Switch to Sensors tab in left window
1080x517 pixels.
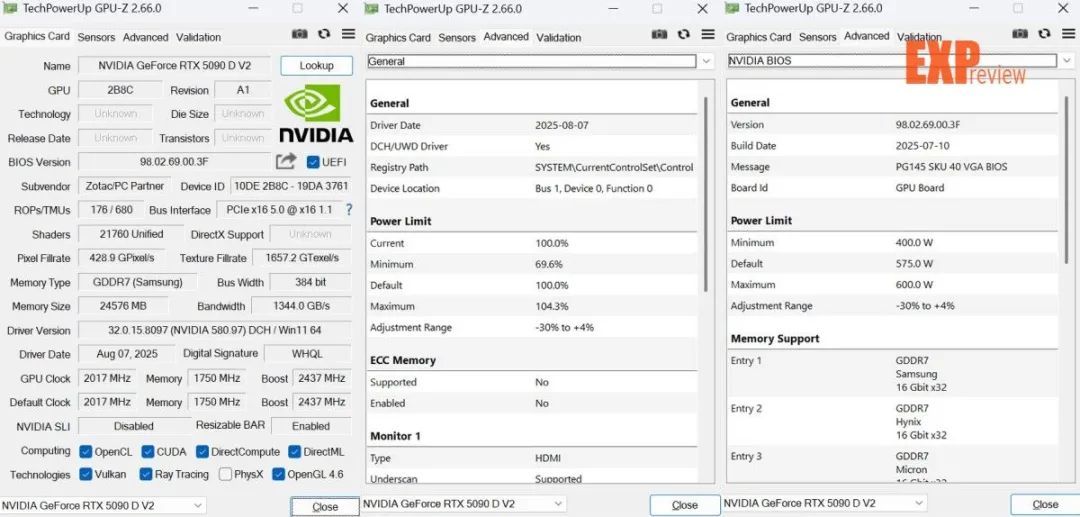coord(96,37)
